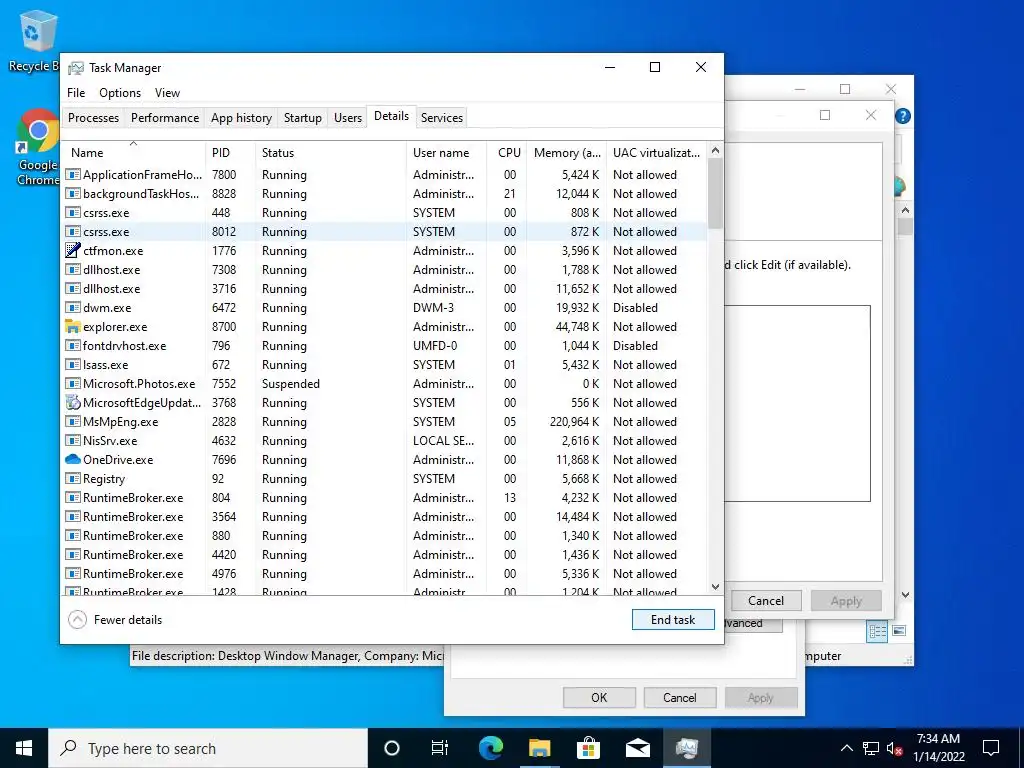
Task: Click the End task button
Action: point(673,620)
